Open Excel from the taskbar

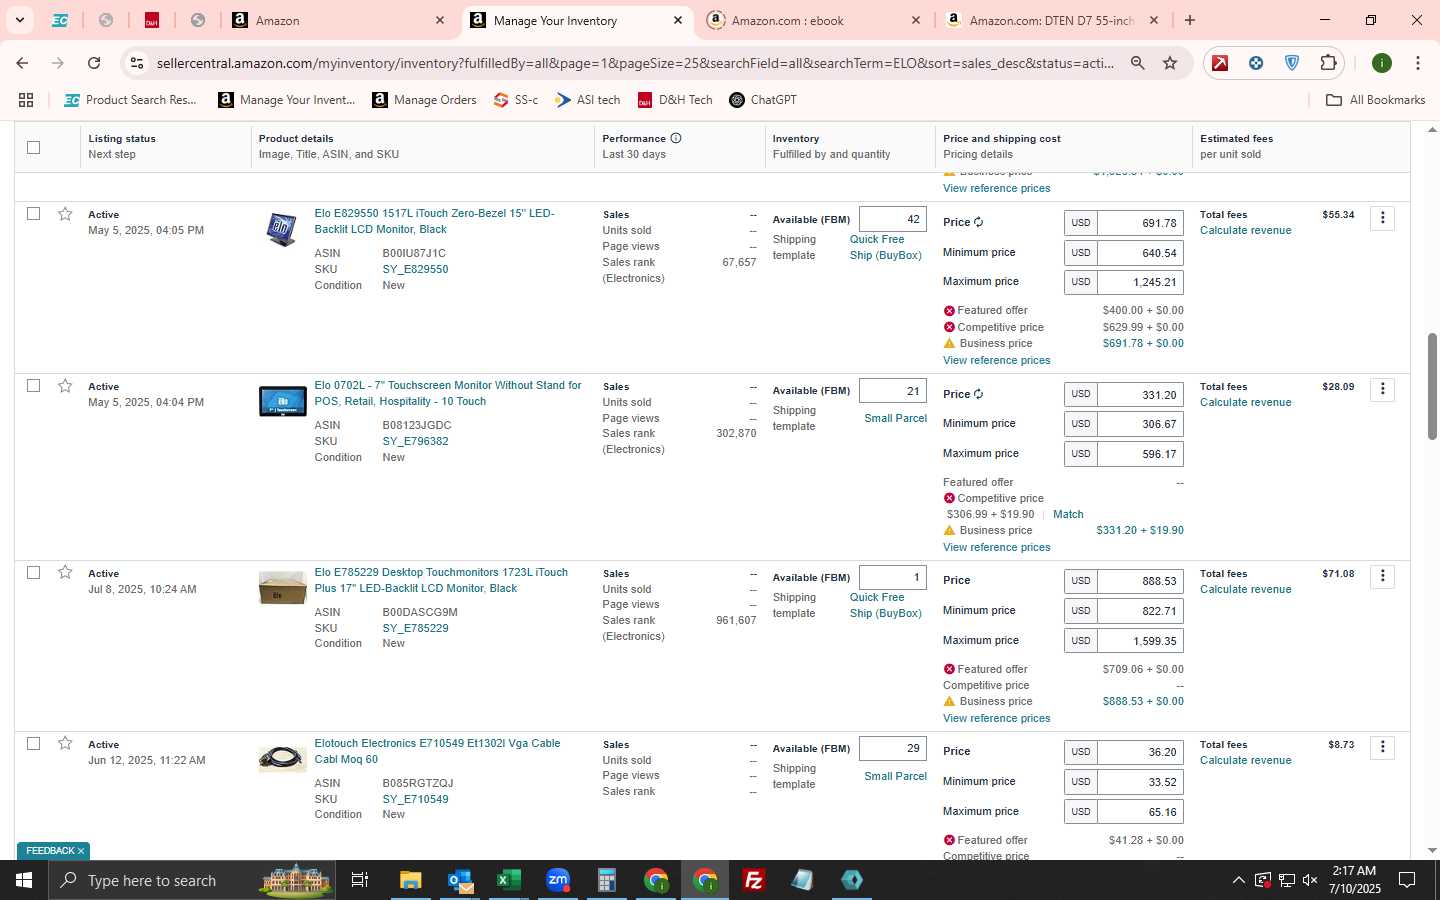pos(508,880)
